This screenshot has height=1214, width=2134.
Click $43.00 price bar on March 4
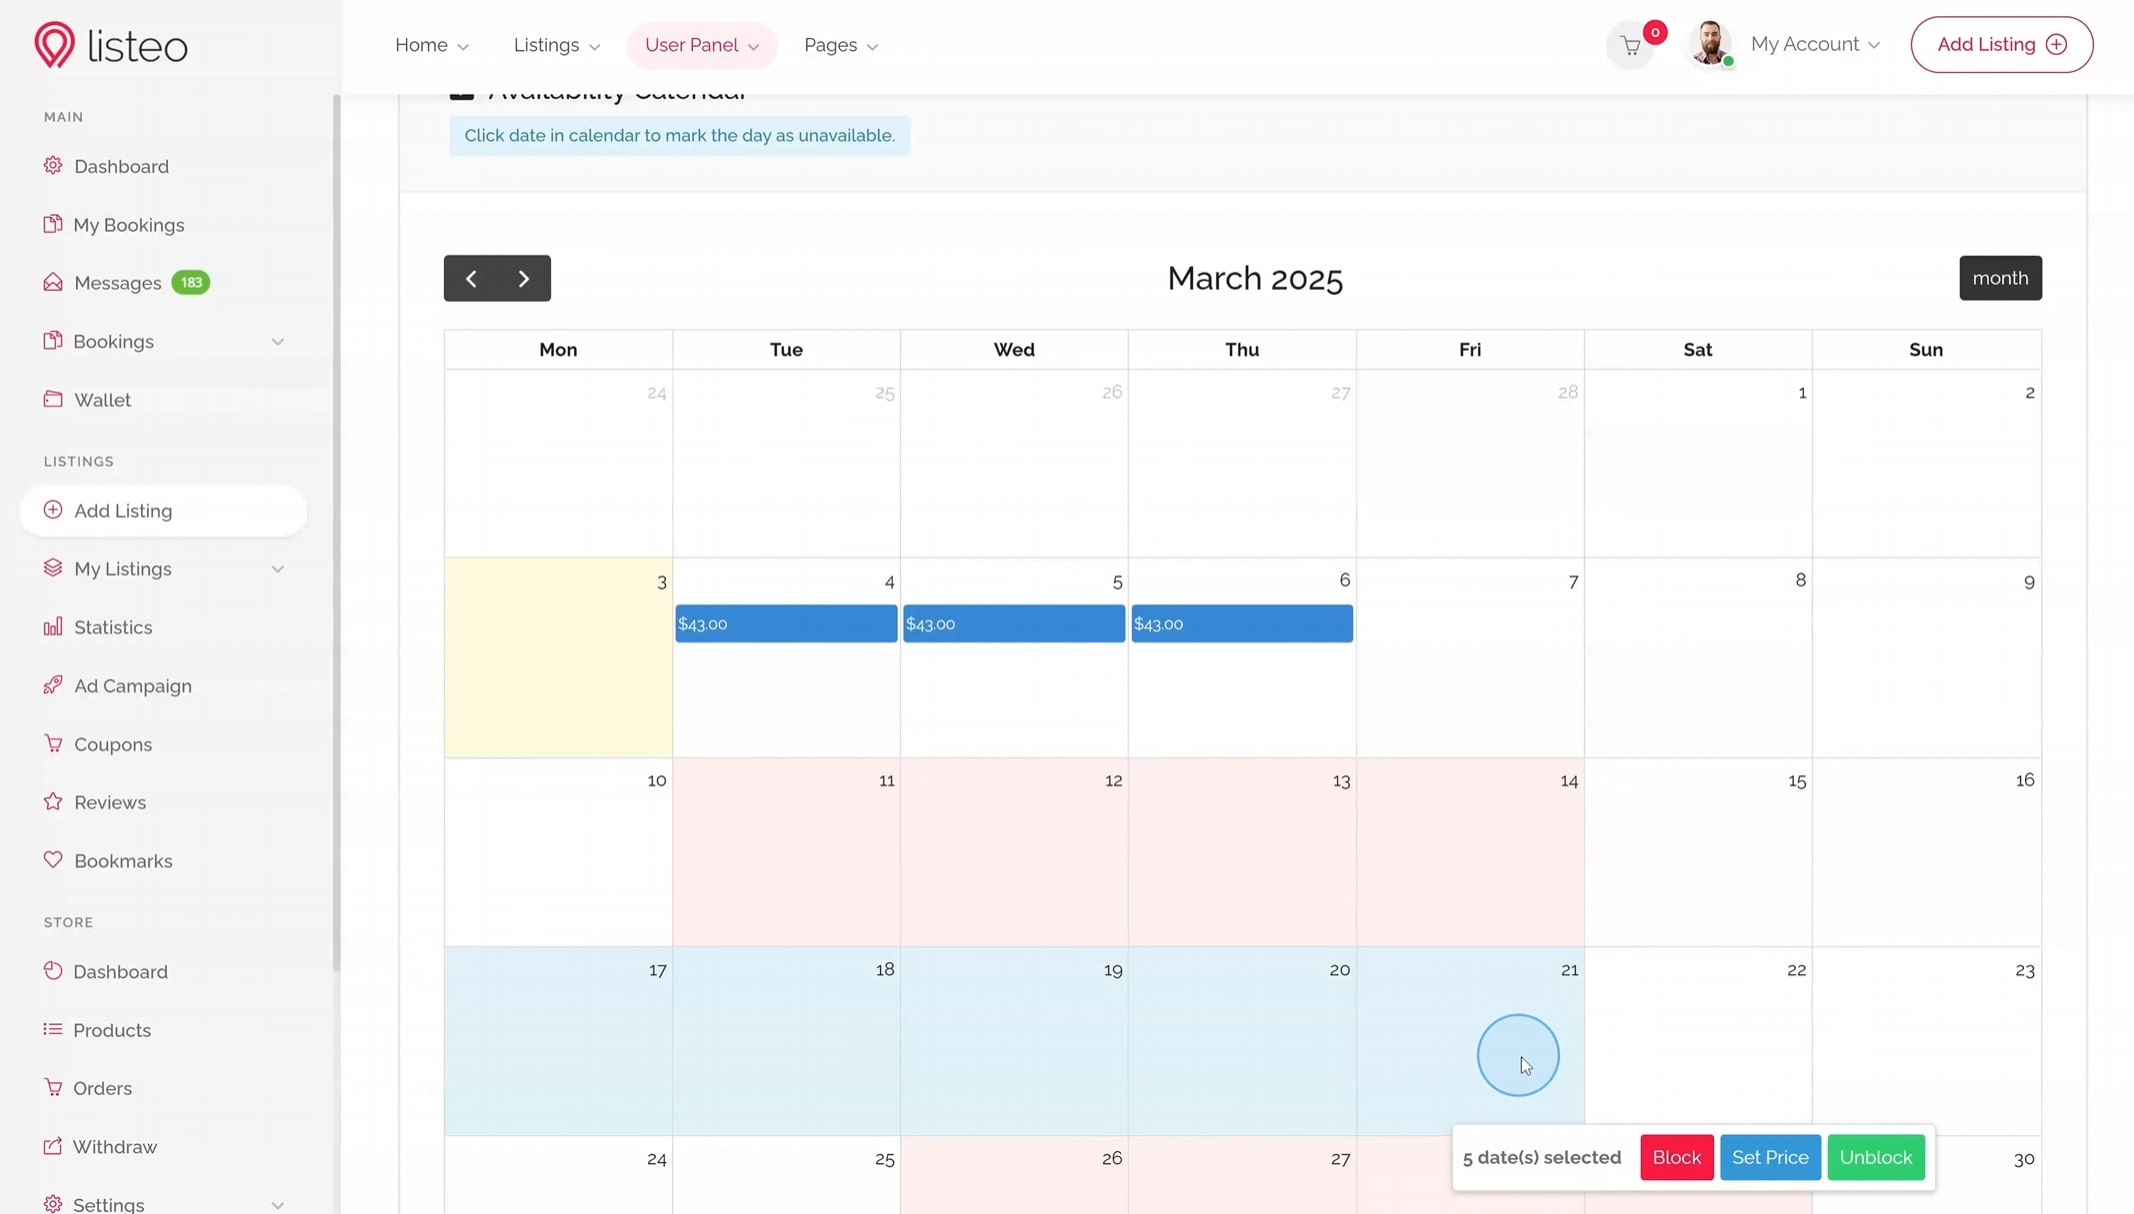pos(785,624)
